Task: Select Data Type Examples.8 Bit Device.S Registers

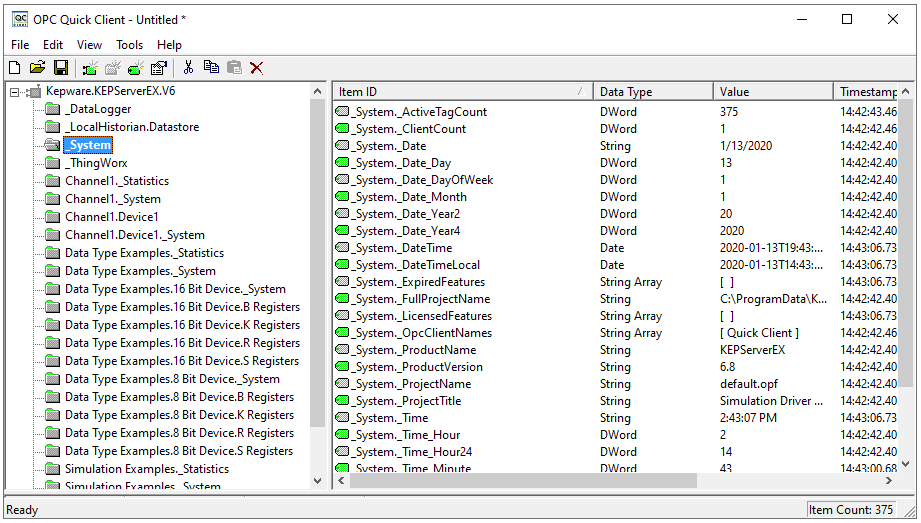Action: 179,451
